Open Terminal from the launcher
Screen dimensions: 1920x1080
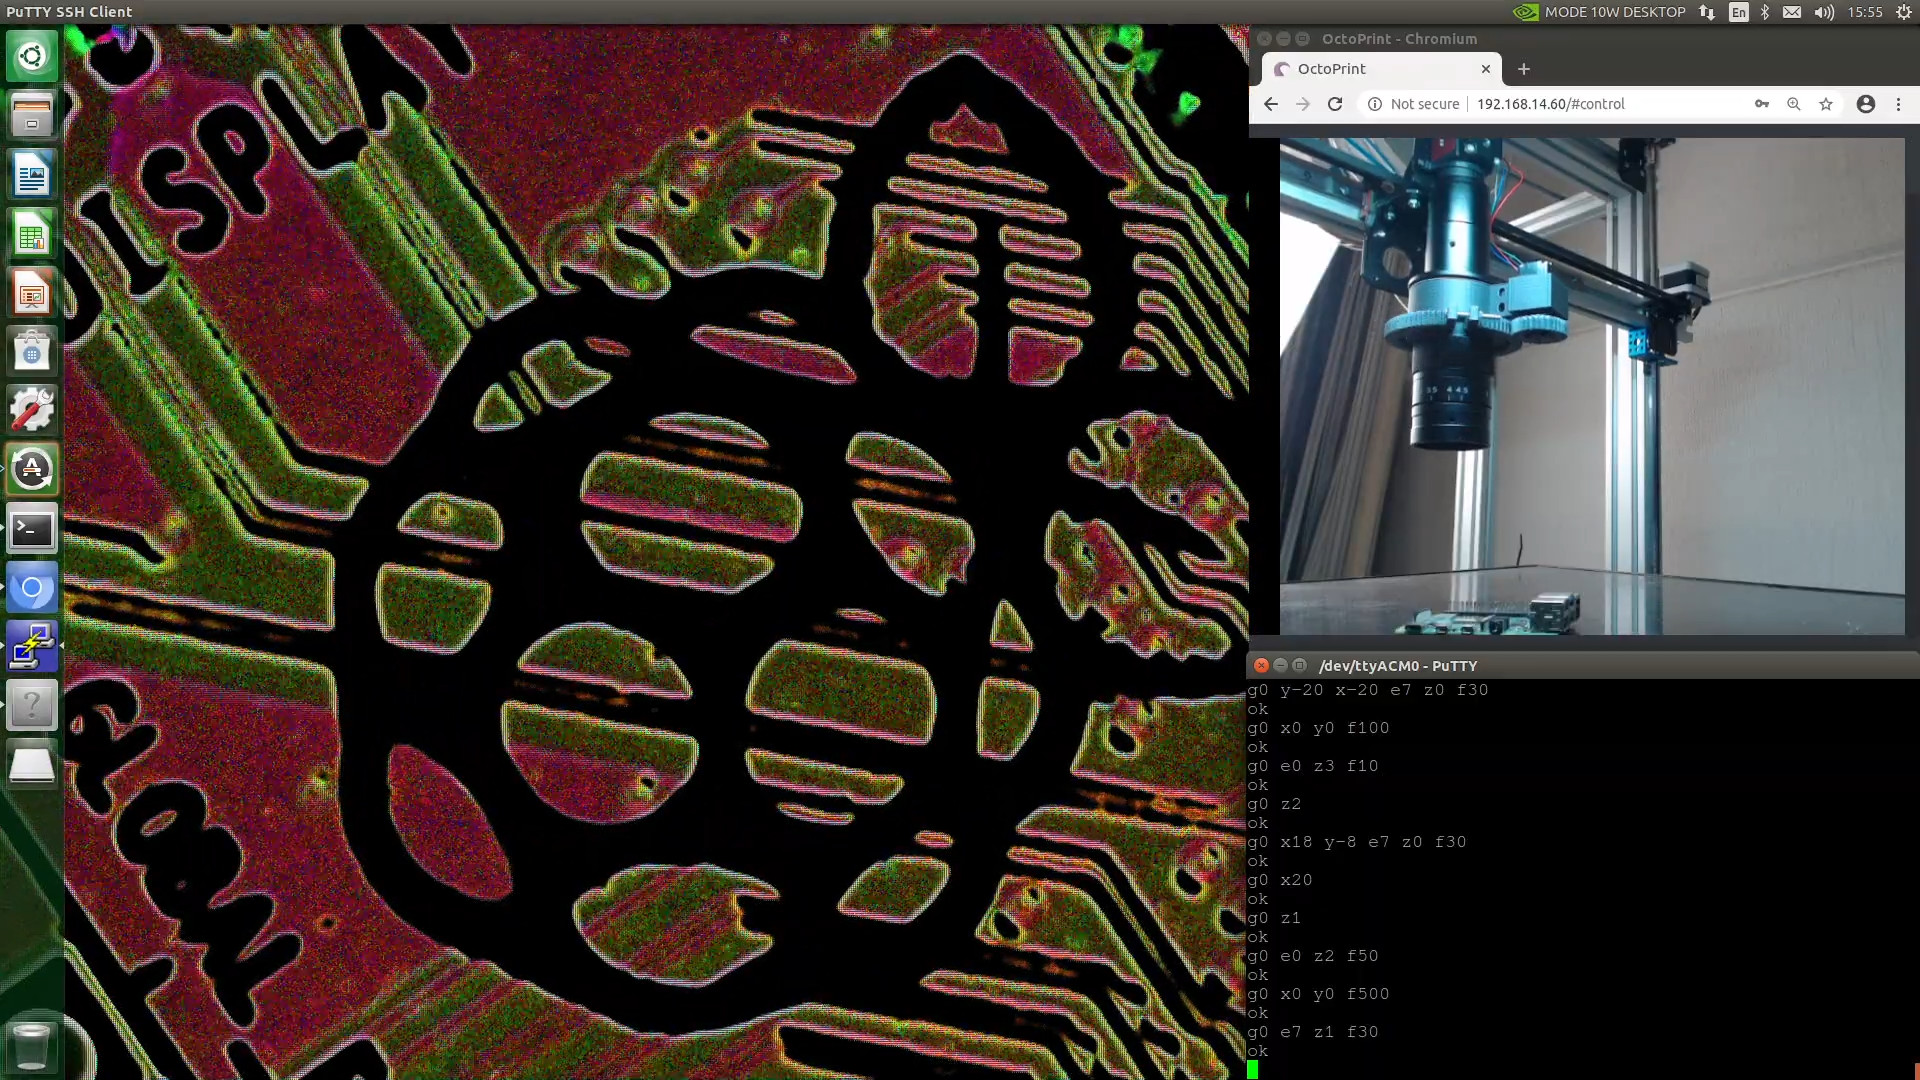[x=32, y=529]
